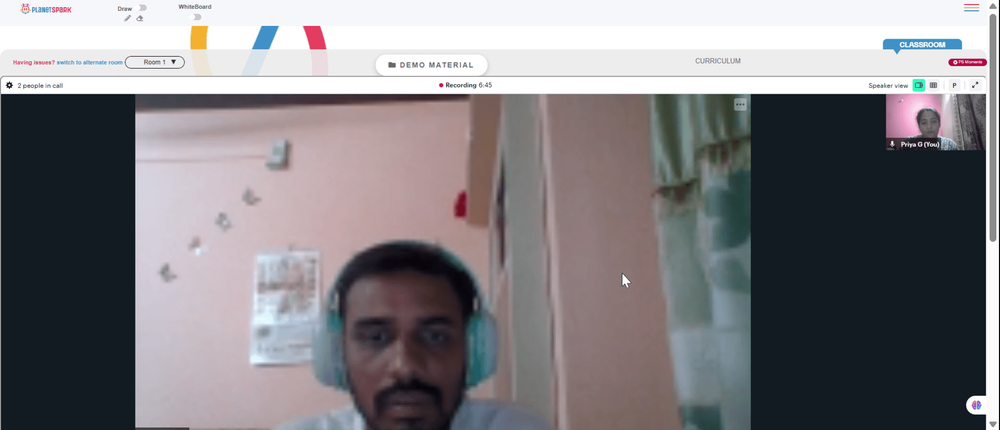Open the CURRICULUM tab
The height and width of the screenshot is (430, 1000).
717,61
